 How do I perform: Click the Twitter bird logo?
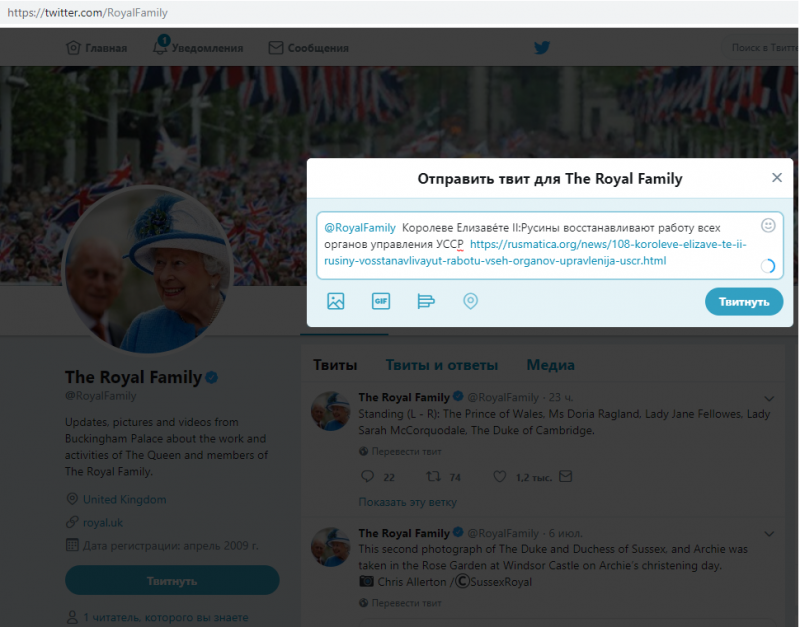541,48
